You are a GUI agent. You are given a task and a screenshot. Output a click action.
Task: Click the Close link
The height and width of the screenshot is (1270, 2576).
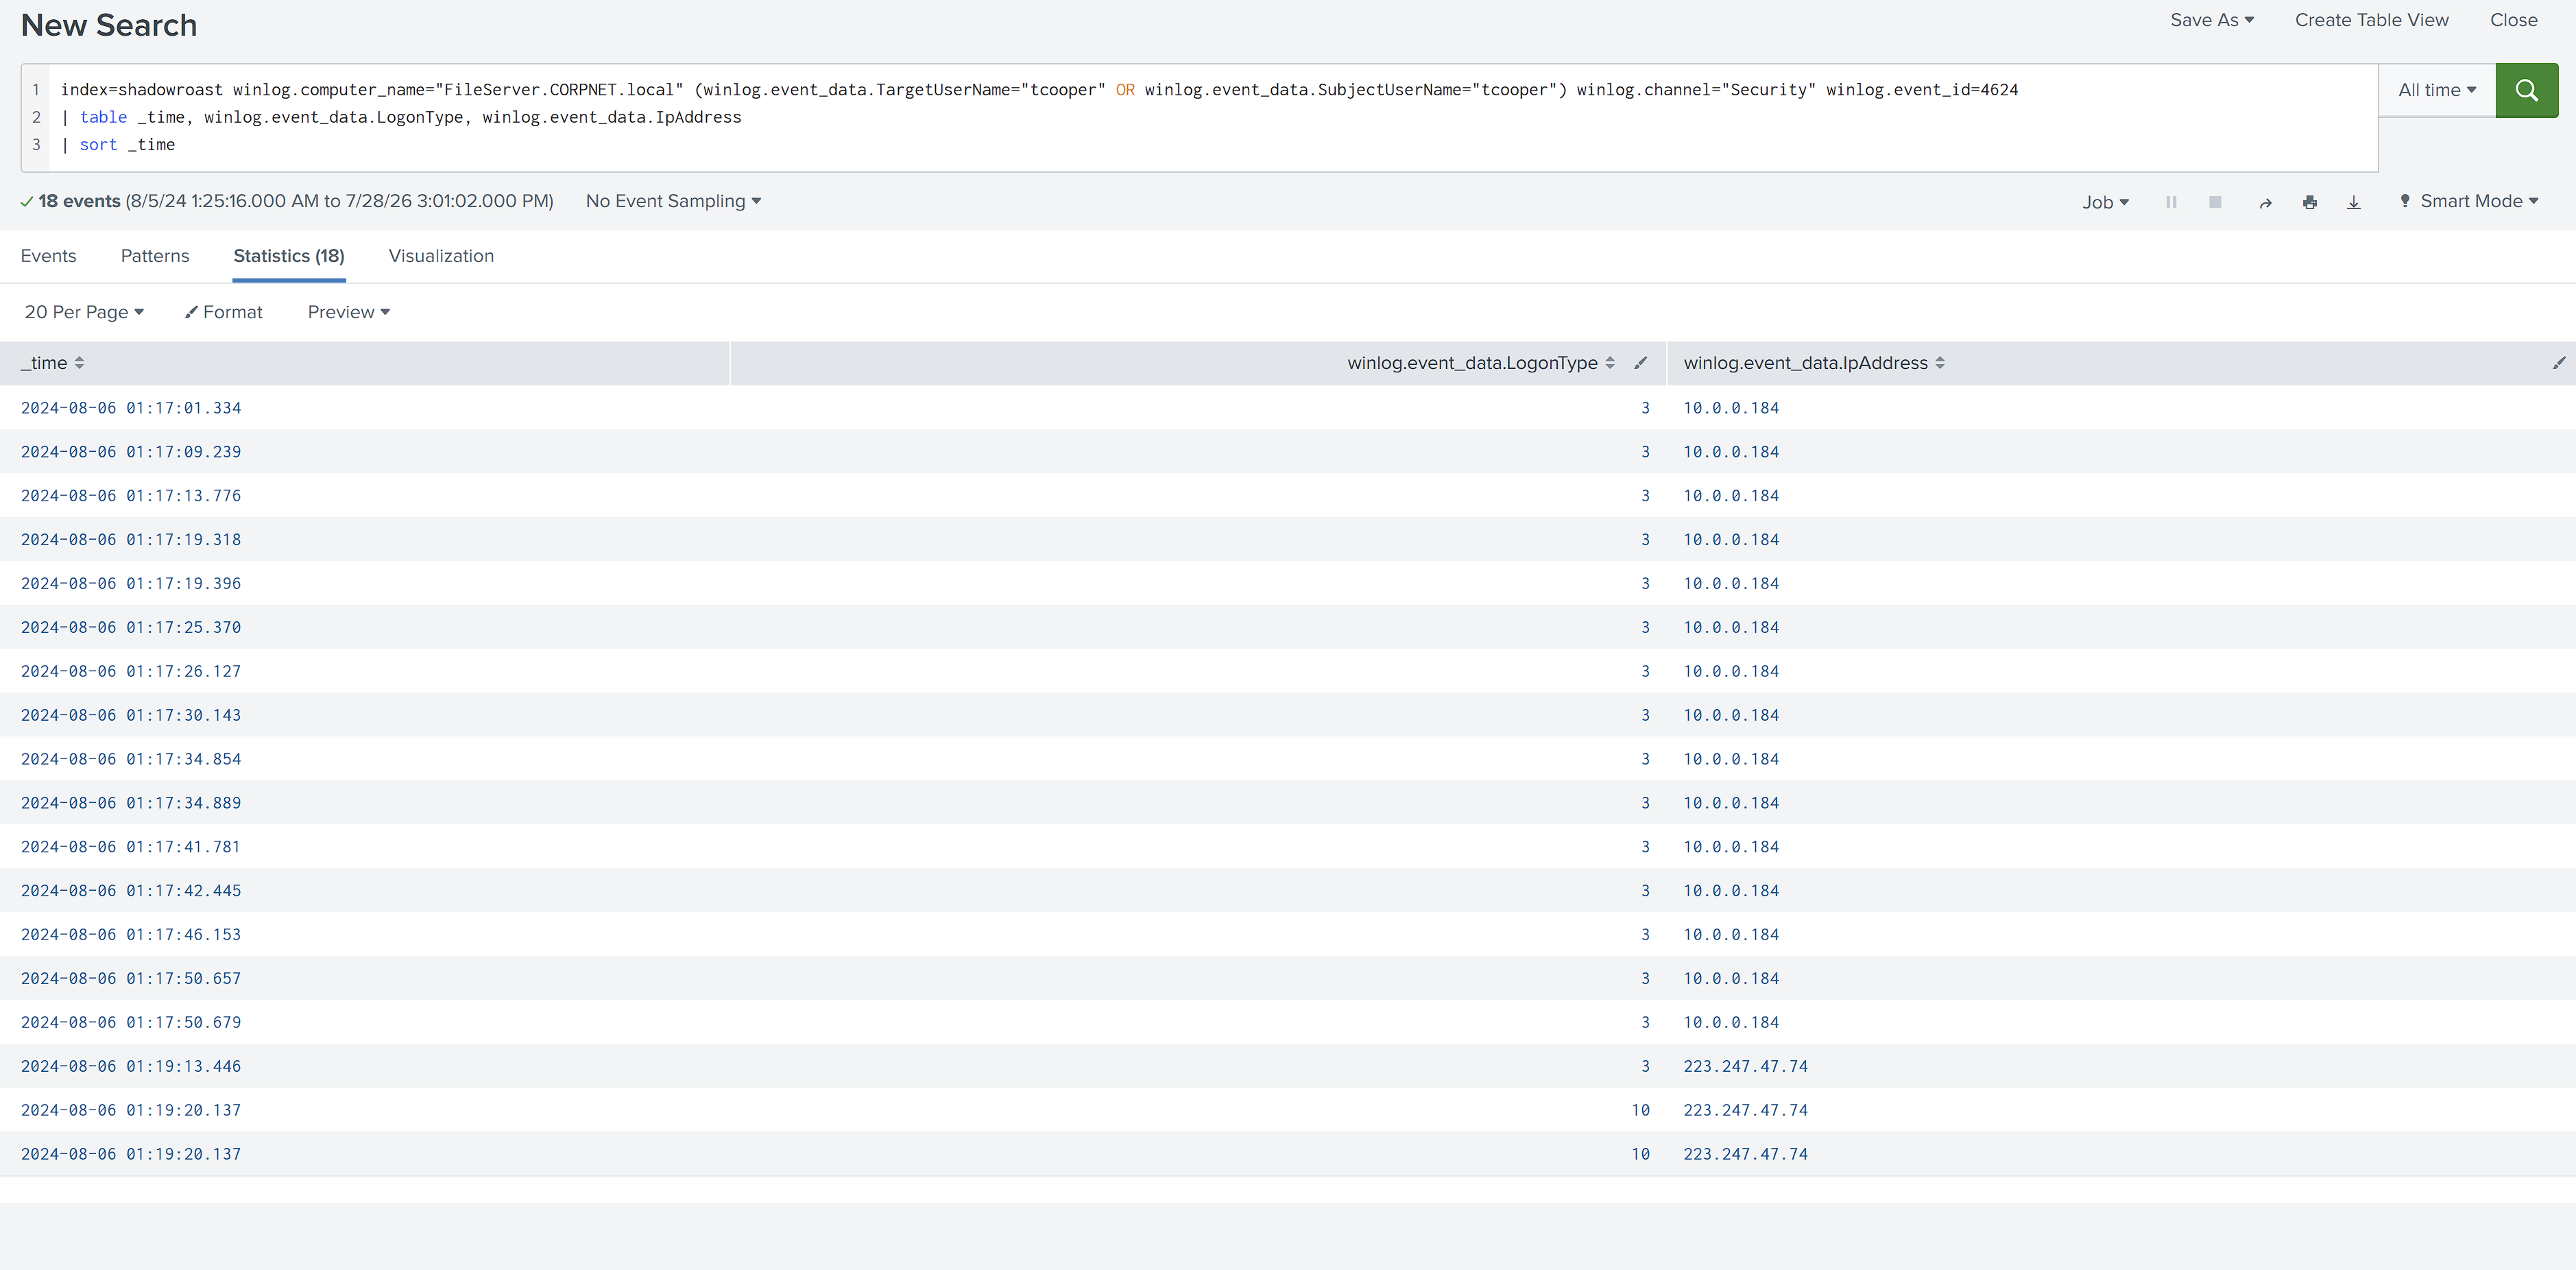pyautogui.click(x=2513, y=20)
